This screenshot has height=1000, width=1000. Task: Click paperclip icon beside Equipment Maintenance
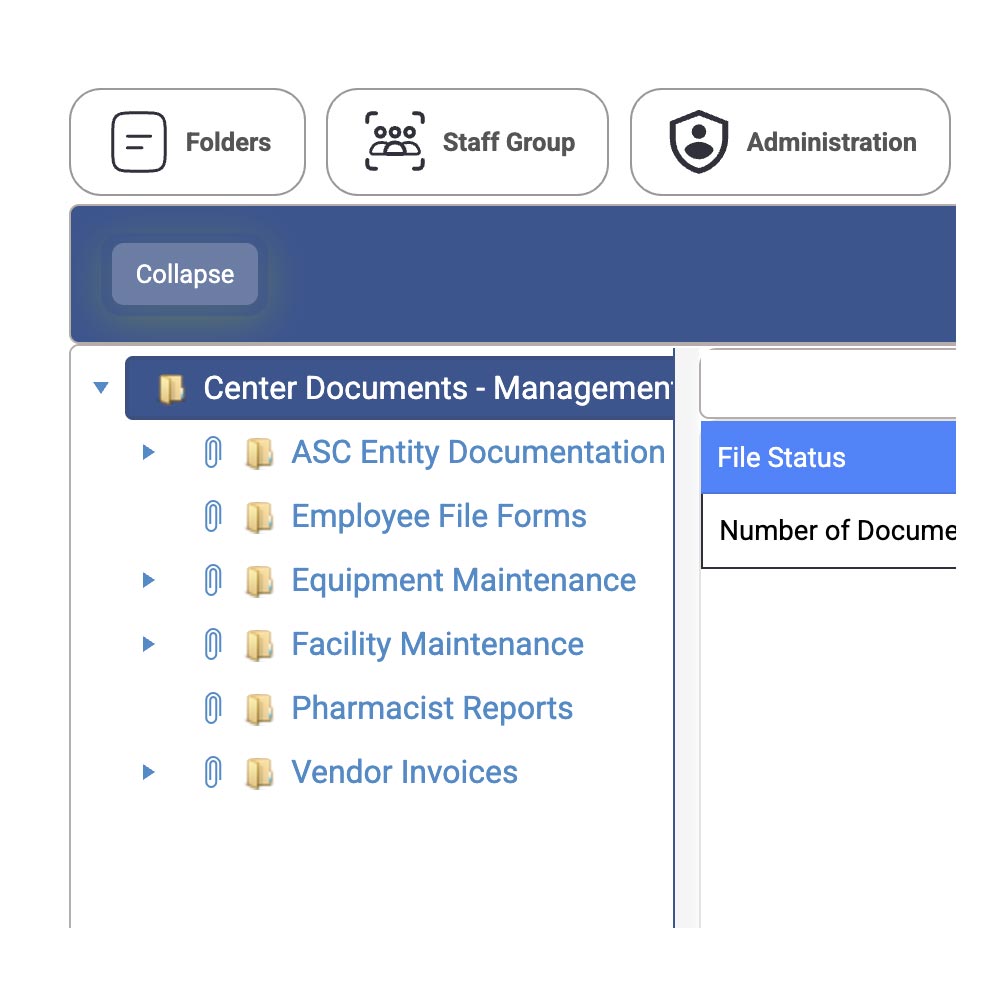(213, 580)
